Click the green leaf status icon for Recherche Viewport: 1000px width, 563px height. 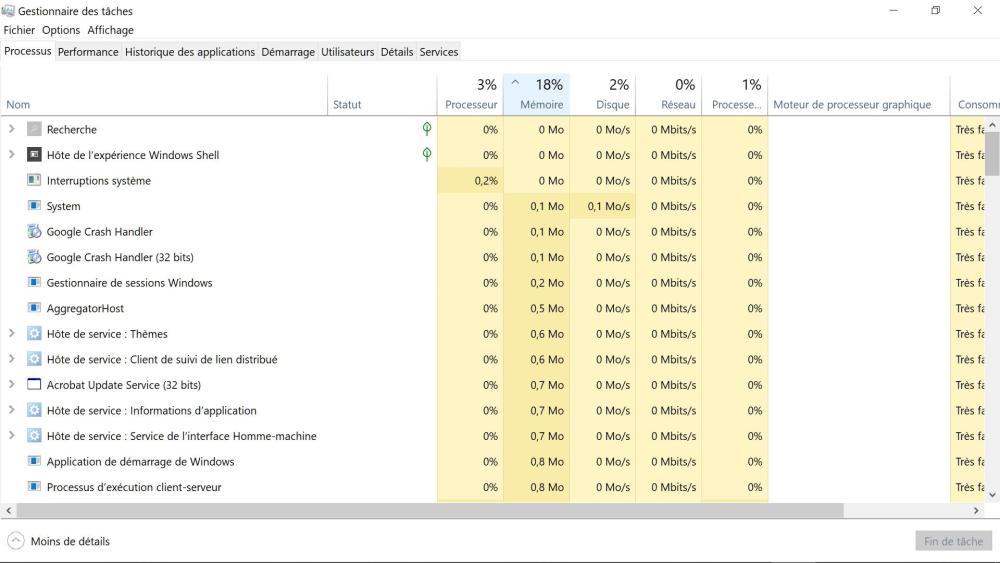tap(427, 129)
